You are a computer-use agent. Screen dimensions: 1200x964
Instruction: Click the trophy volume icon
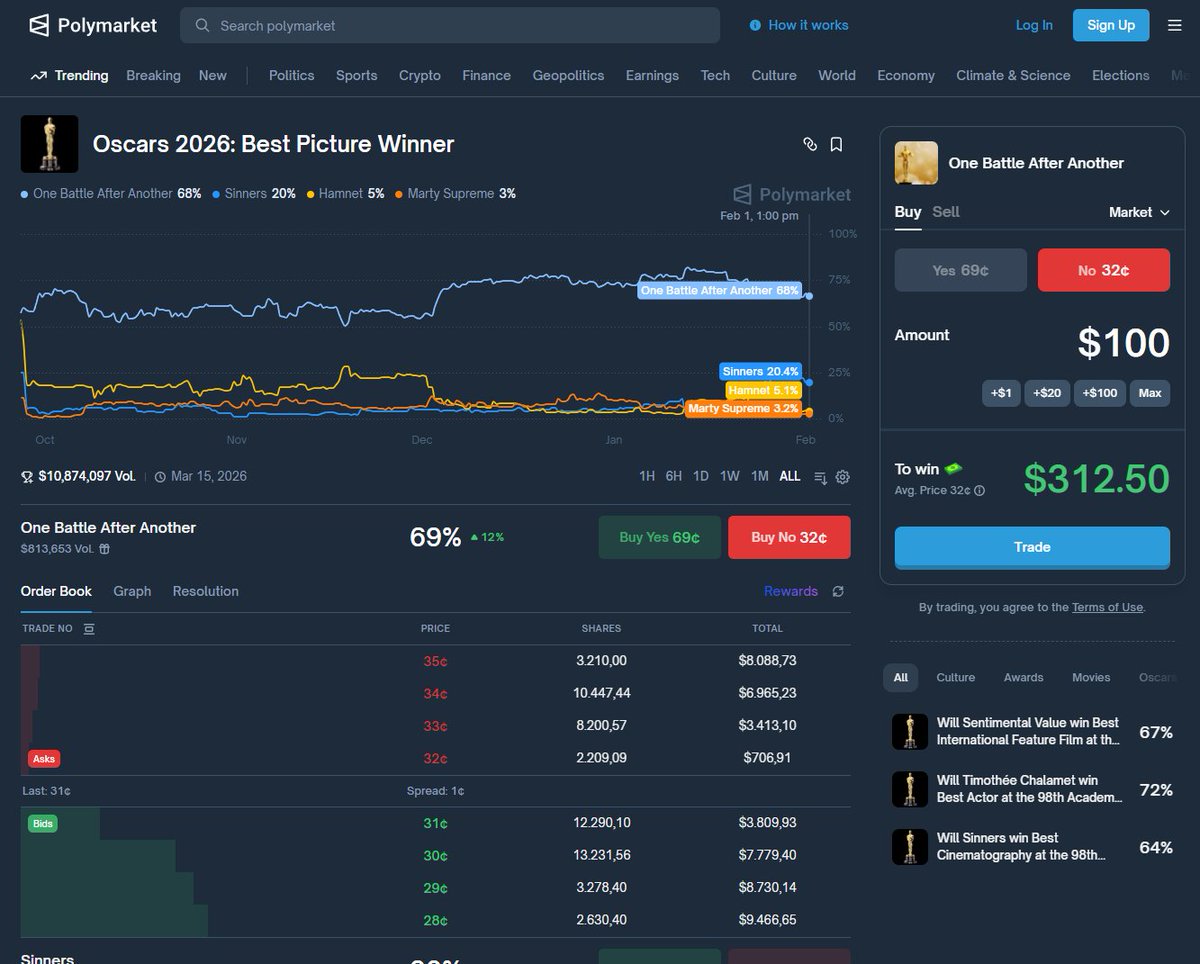(27, 476)
